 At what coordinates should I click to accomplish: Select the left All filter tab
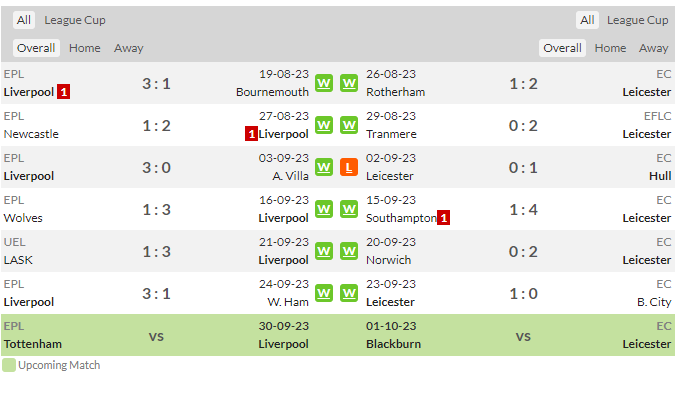coord(24,20)
